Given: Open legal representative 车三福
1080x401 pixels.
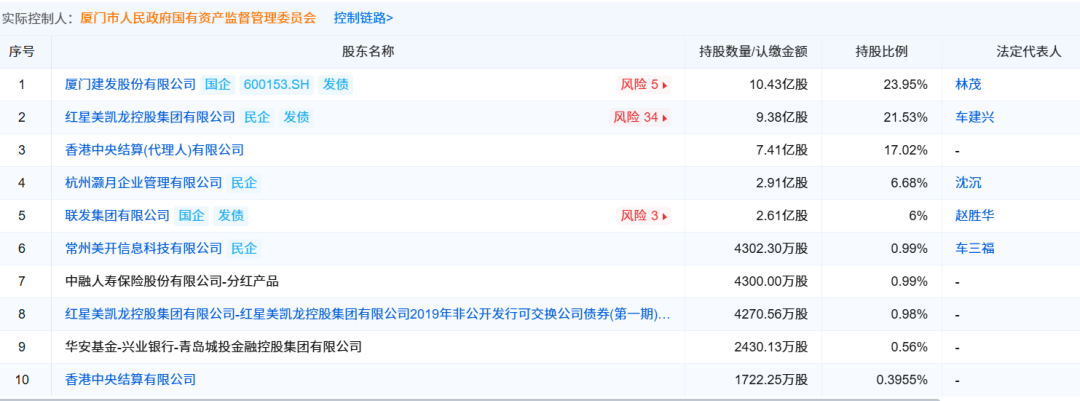Looking at the screenshot, I should point(975,248).
